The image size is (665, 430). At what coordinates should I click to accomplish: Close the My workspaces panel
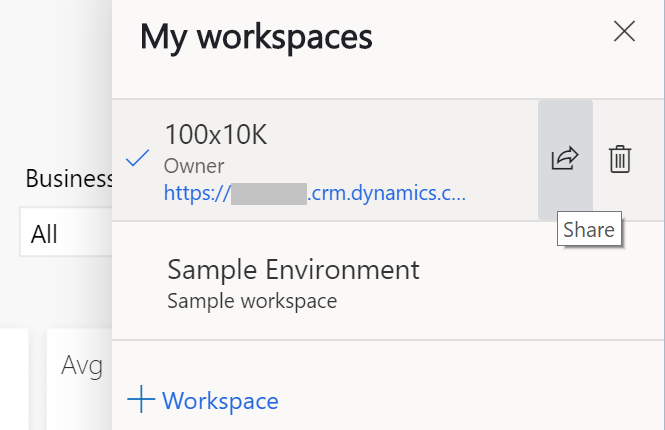(624, 32)
